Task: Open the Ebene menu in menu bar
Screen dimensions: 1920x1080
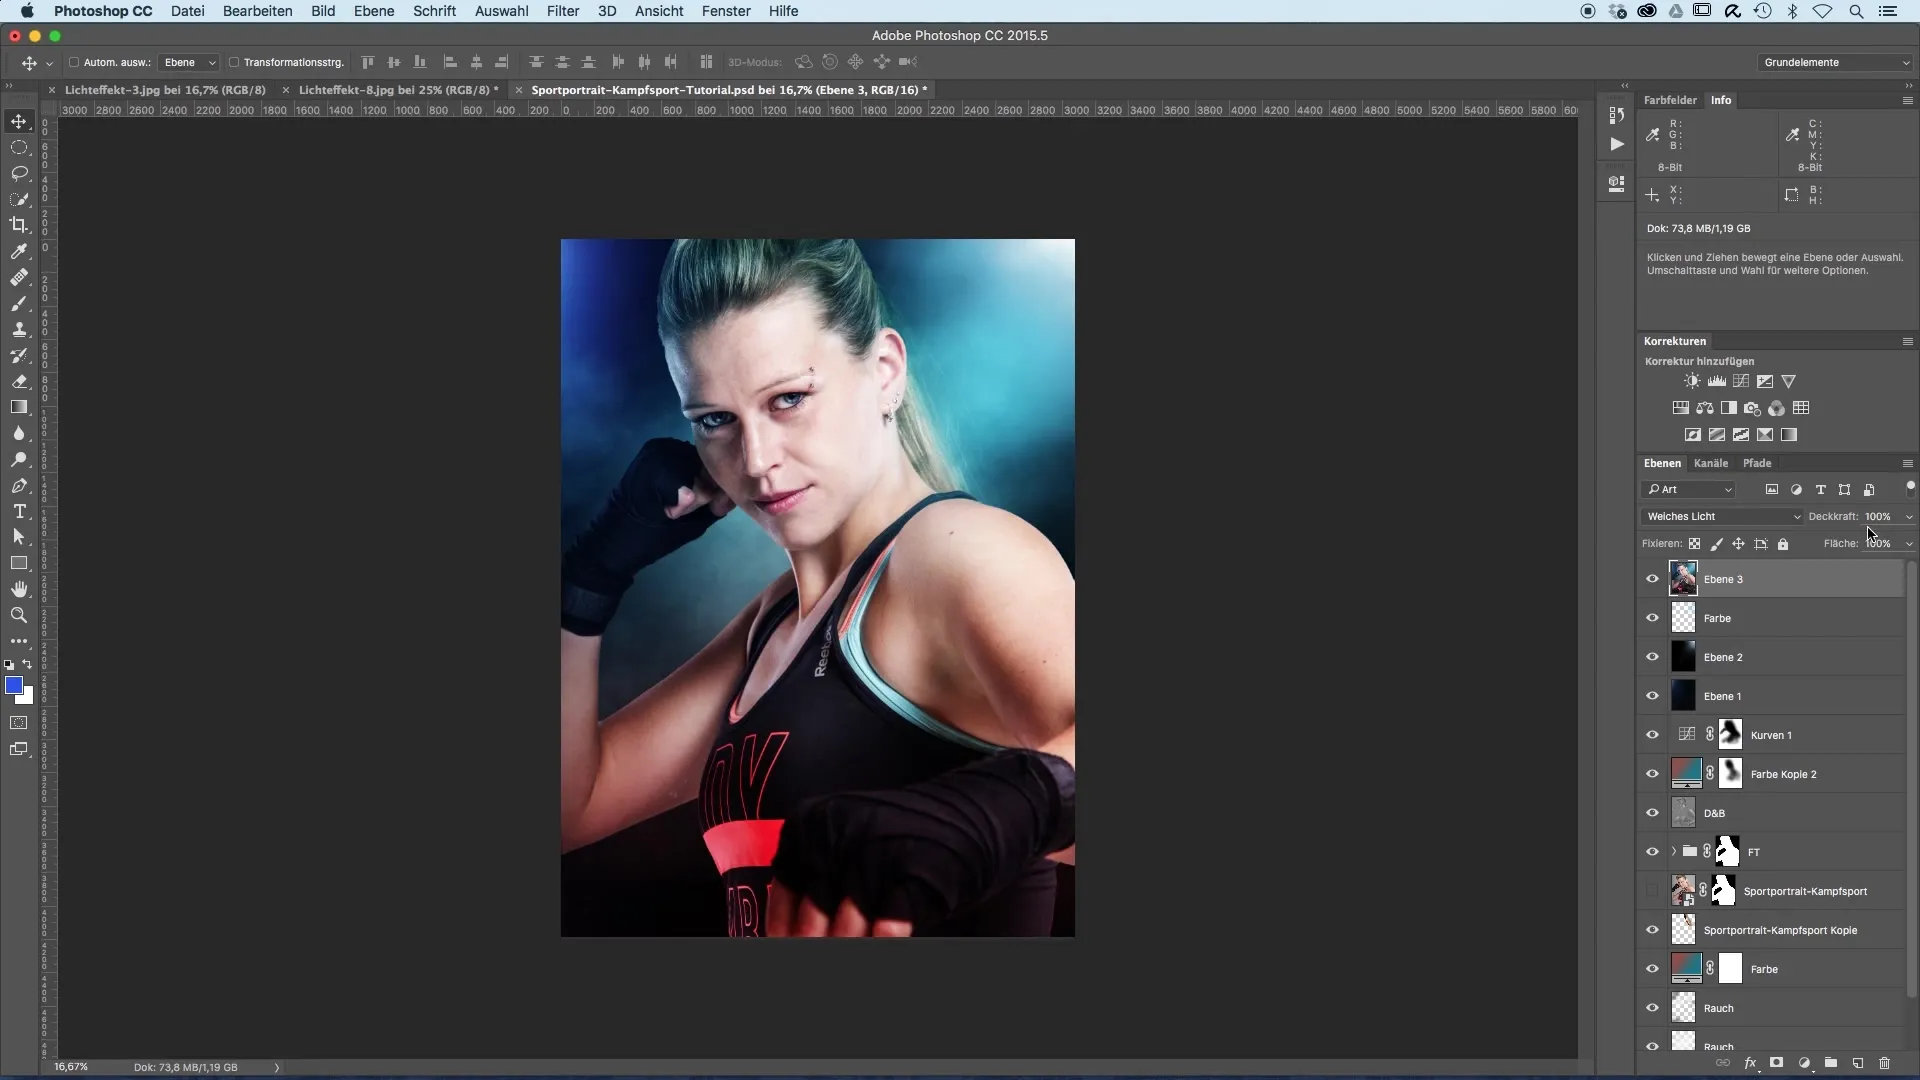Action: pyautogui.click(x=374, y=11)
